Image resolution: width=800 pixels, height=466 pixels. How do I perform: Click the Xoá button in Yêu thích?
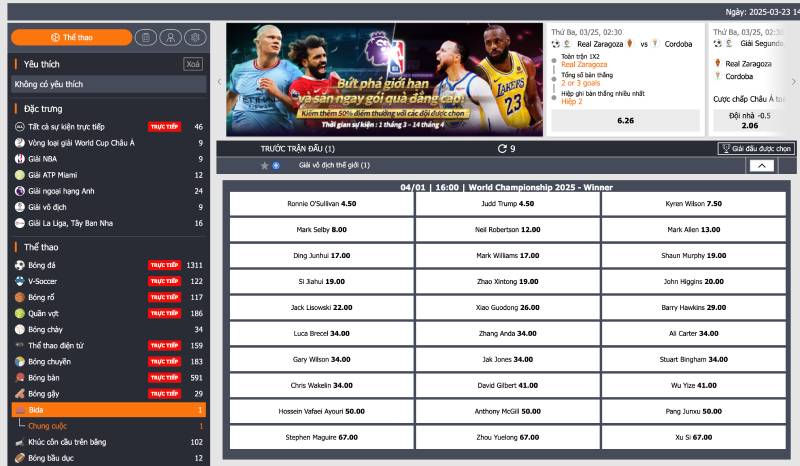[193, 64]
